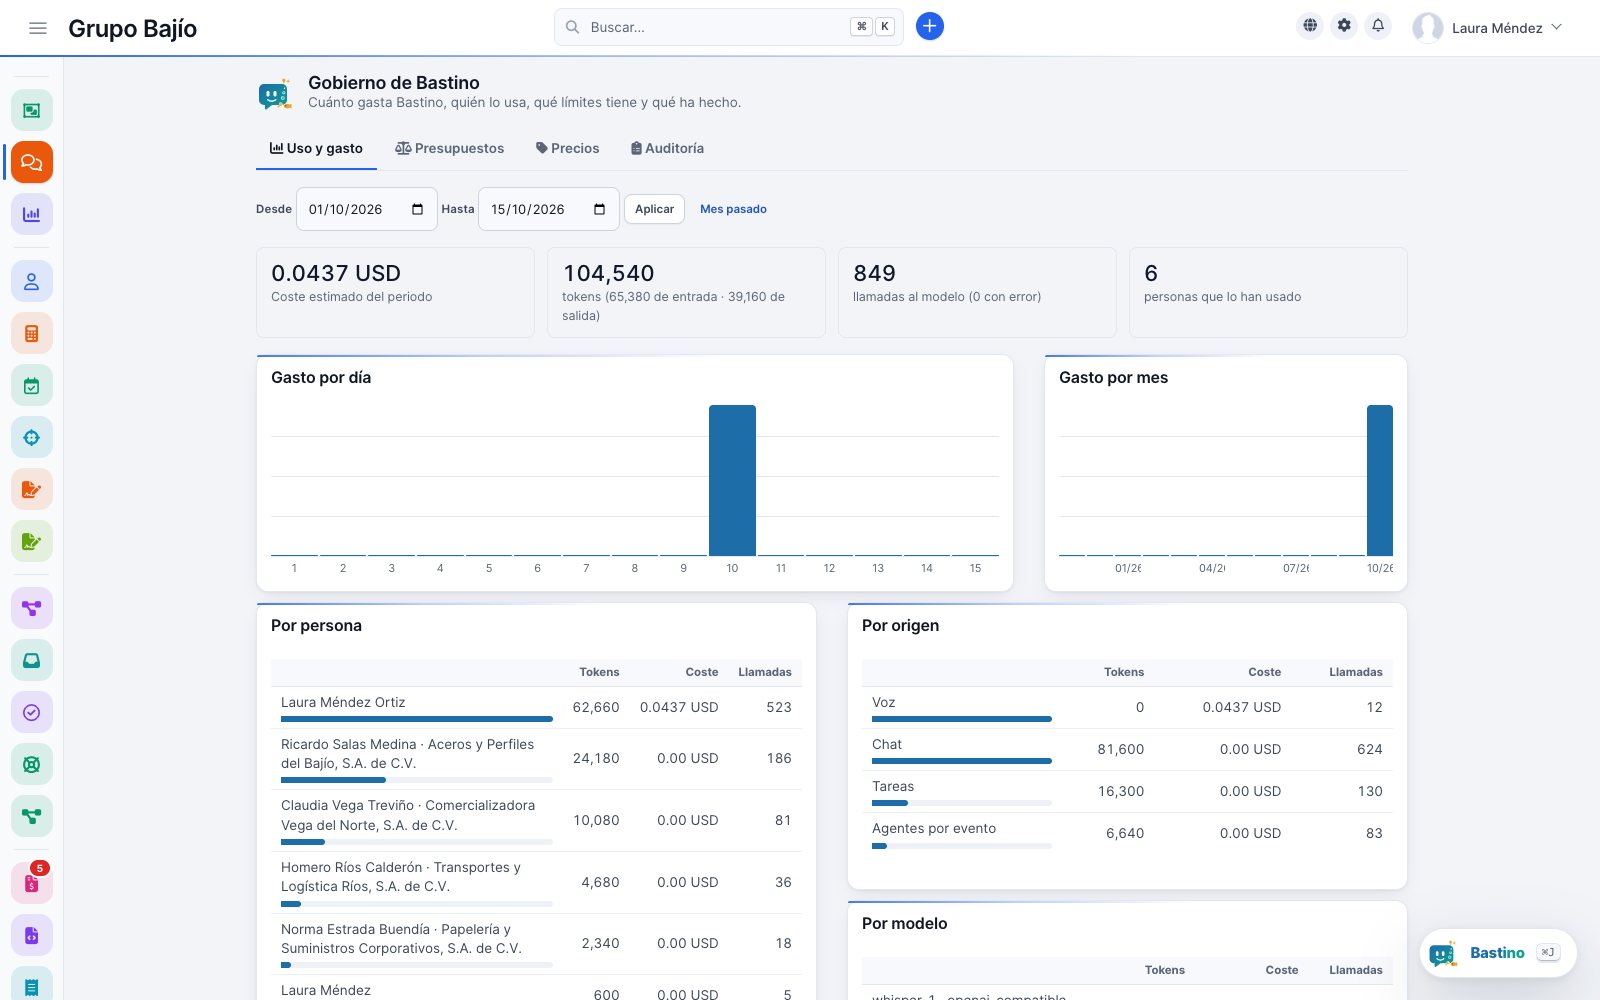Click the day 10 bar in Gasto por día

point(732,480)
